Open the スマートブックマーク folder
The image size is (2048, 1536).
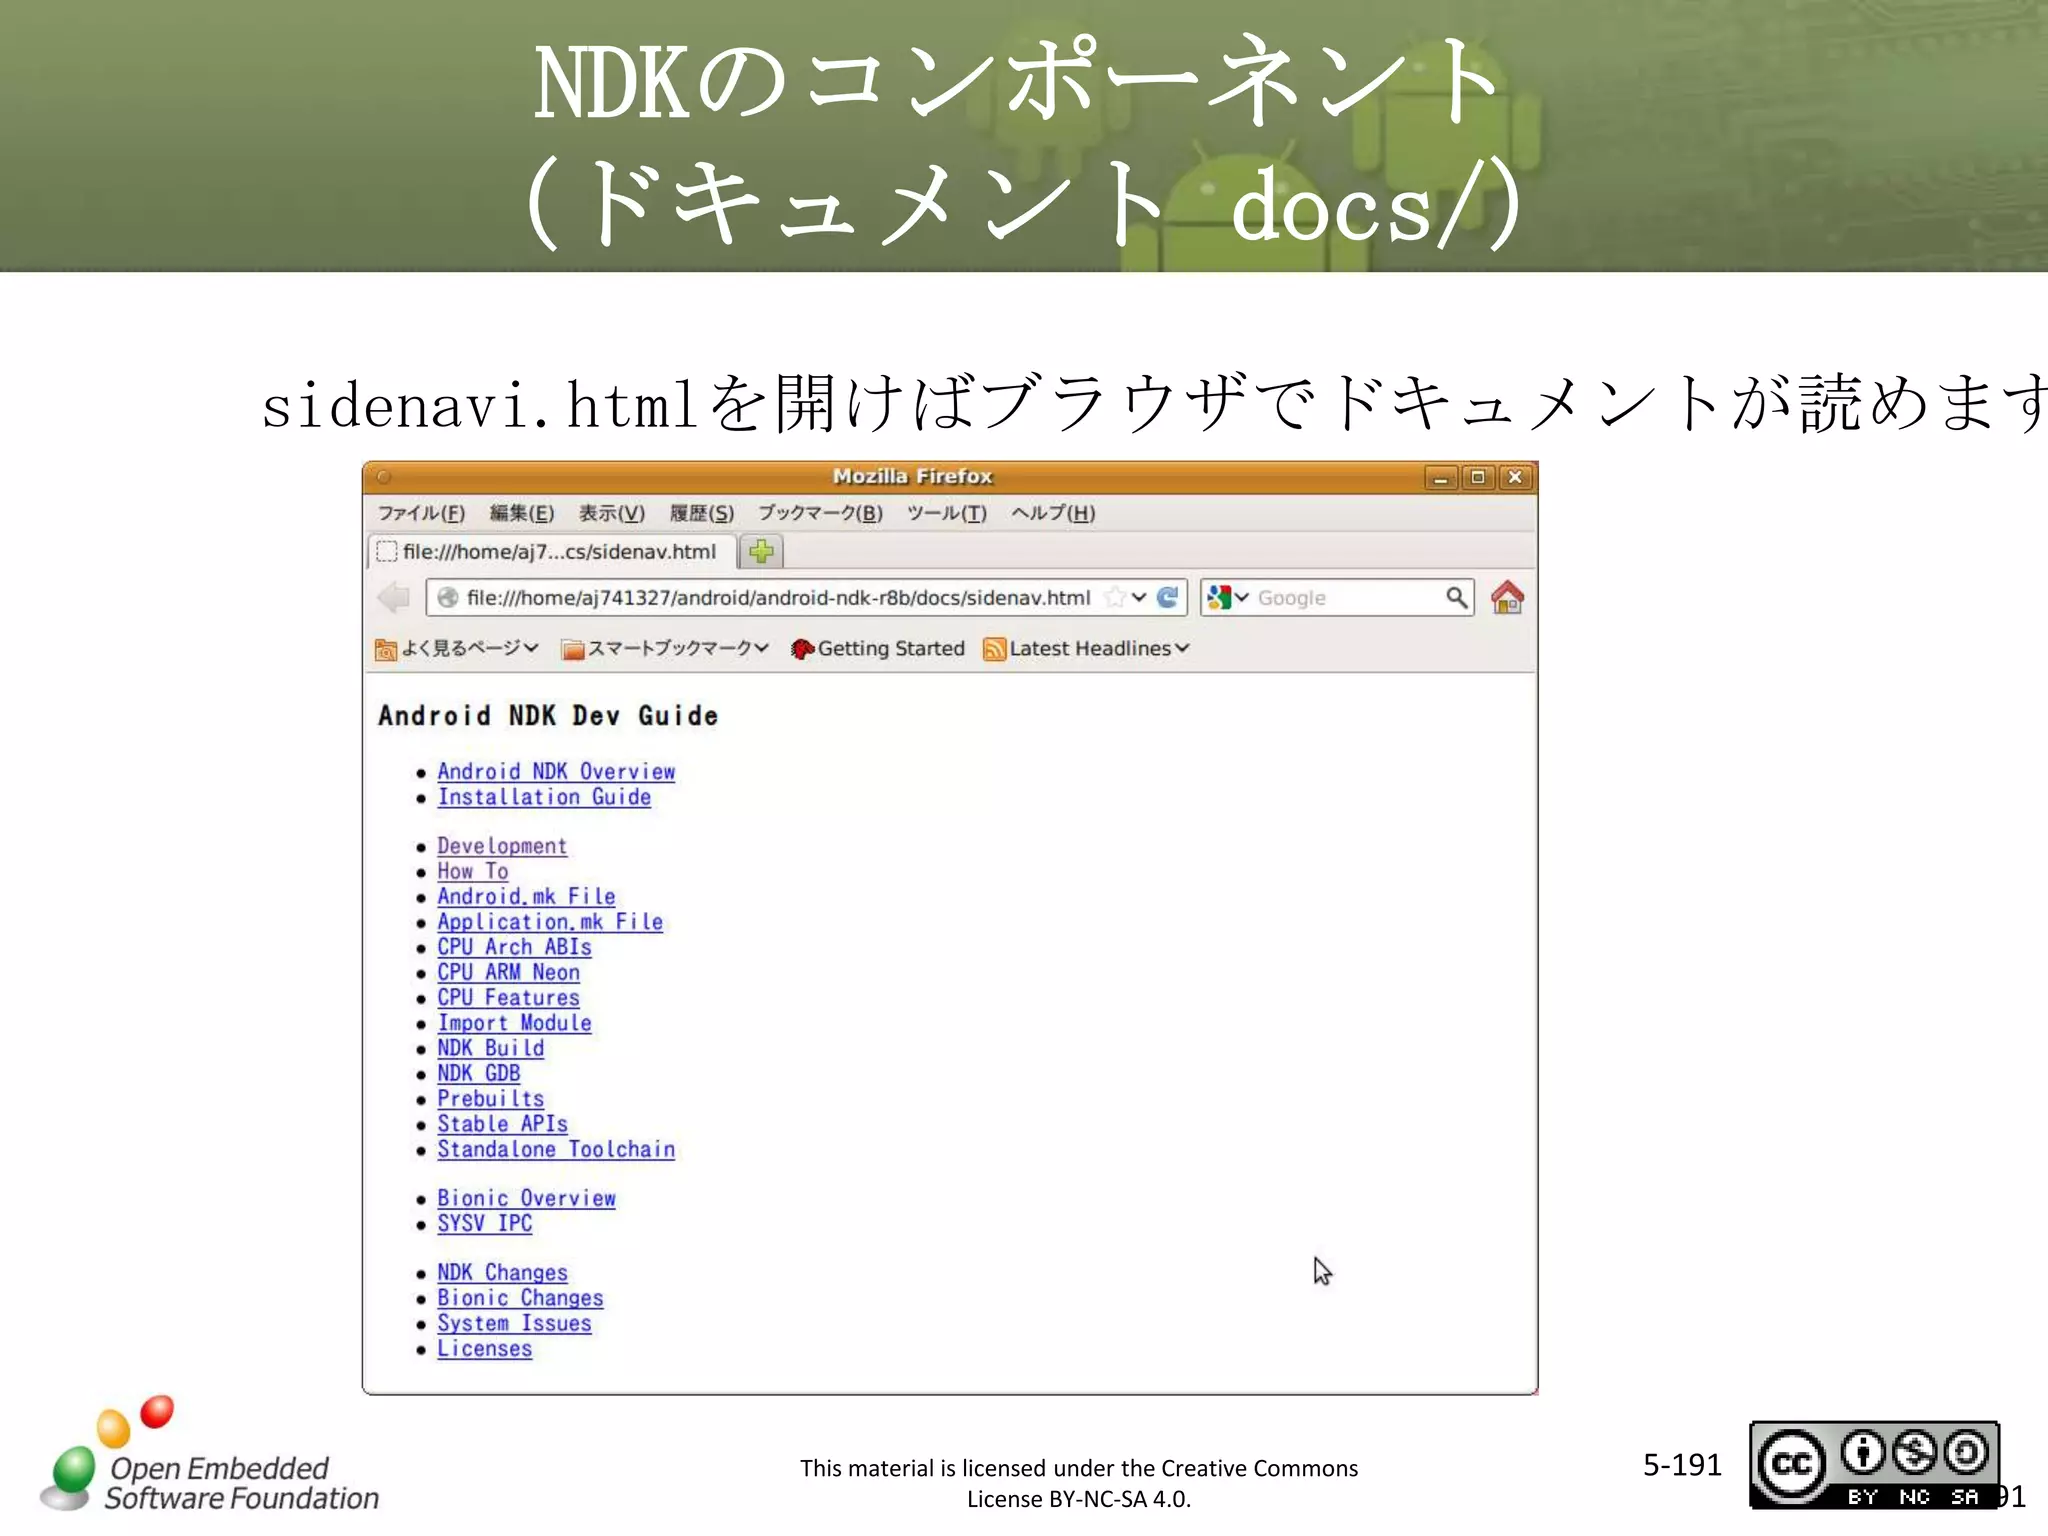point(665,649)
